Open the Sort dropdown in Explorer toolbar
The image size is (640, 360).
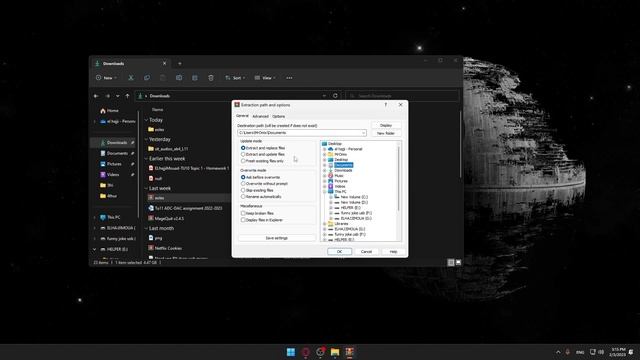point(236,78)
